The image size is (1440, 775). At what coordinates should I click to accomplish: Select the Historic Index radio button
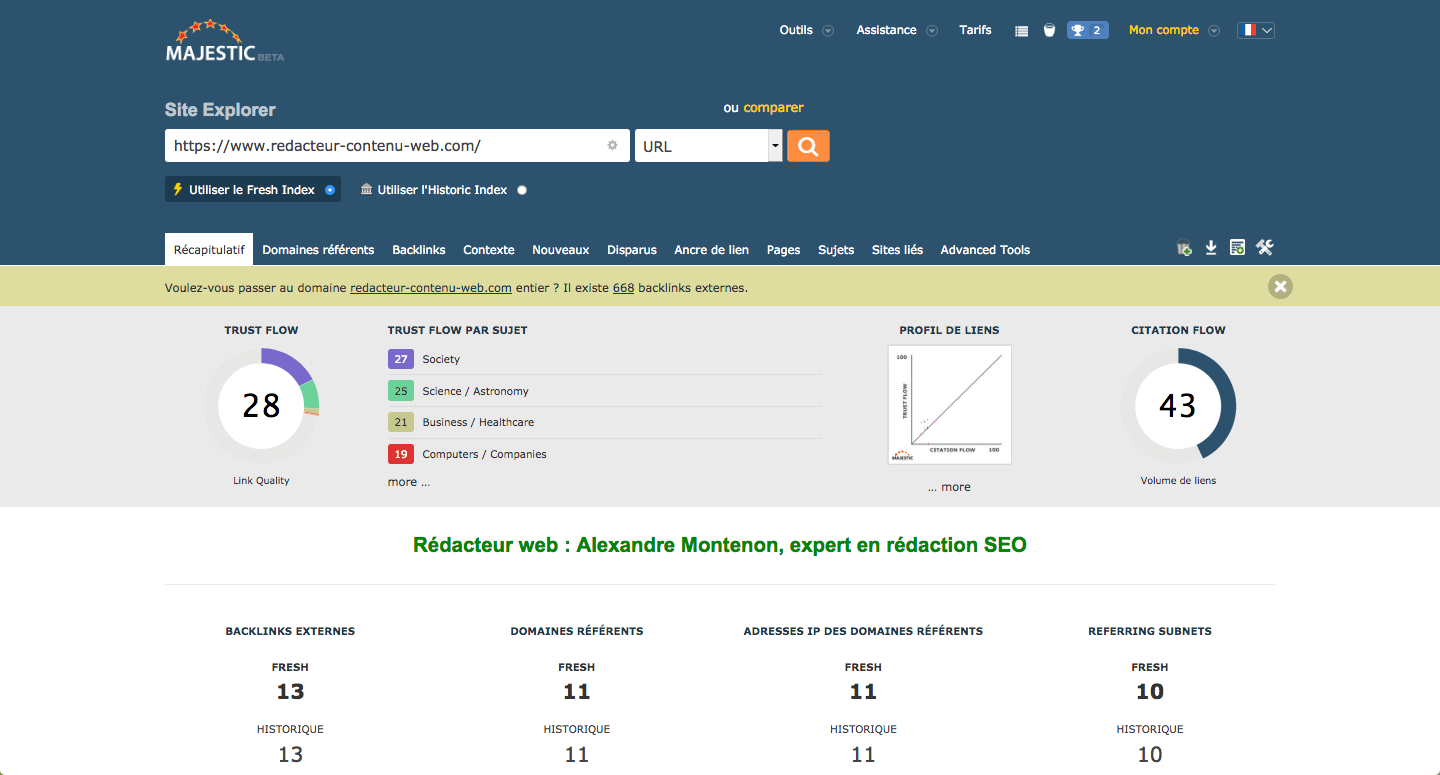point(522,190)
